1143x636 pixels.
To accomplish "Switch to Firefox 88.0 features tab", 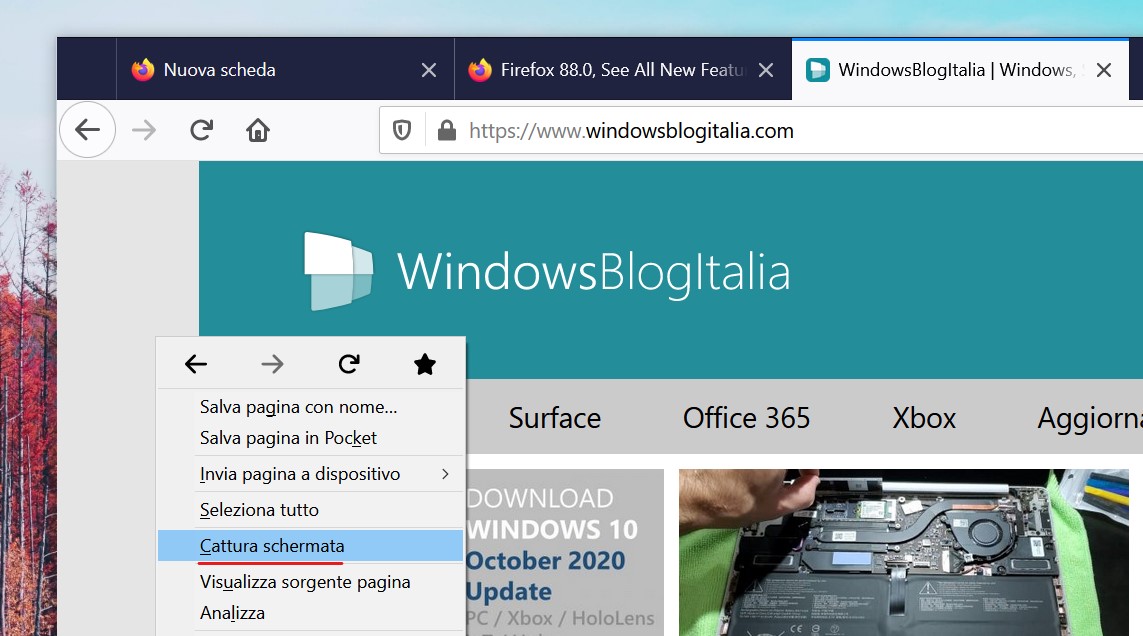I will [623, 69].
